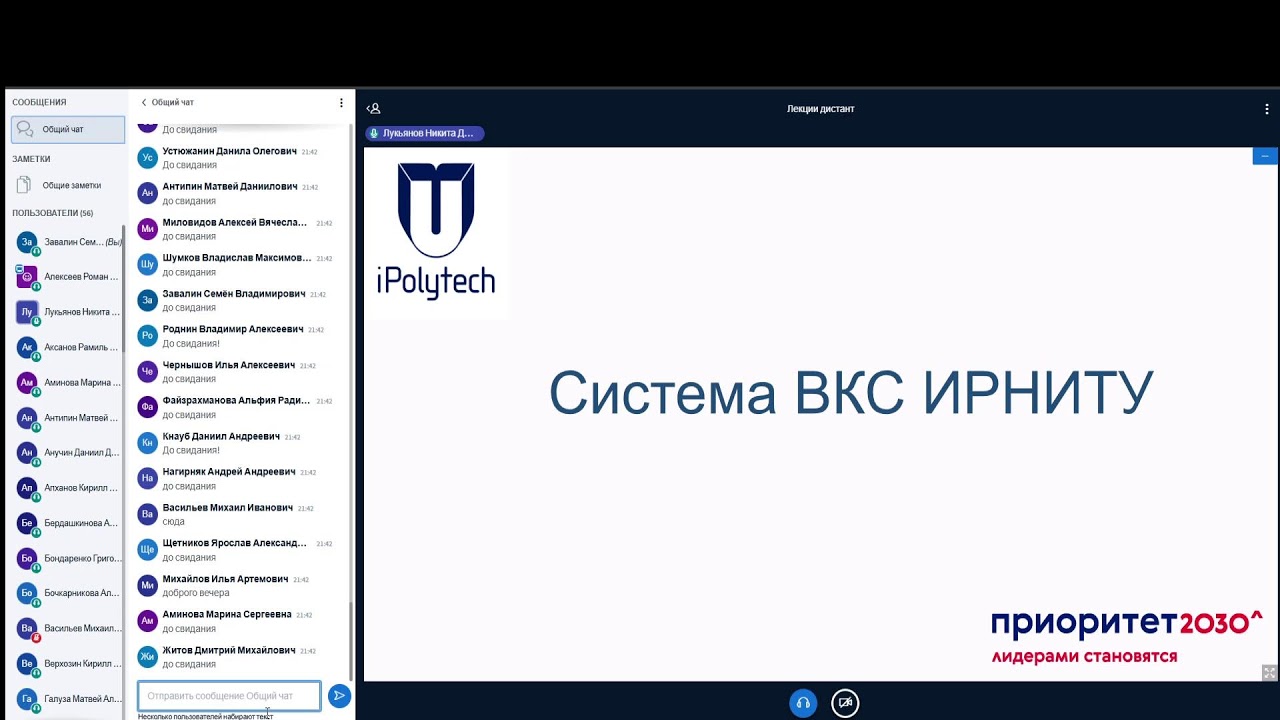Click the Ще avatar of Щетников's chat message

pyautogui.click(x=148, y=550)
